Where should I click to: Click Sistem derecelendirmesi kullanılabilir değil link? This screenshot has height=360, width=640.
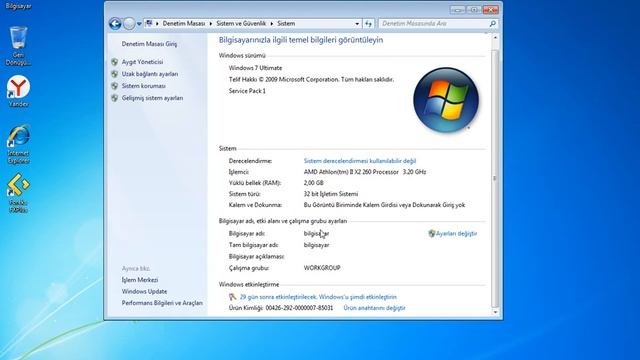point(360,161)
